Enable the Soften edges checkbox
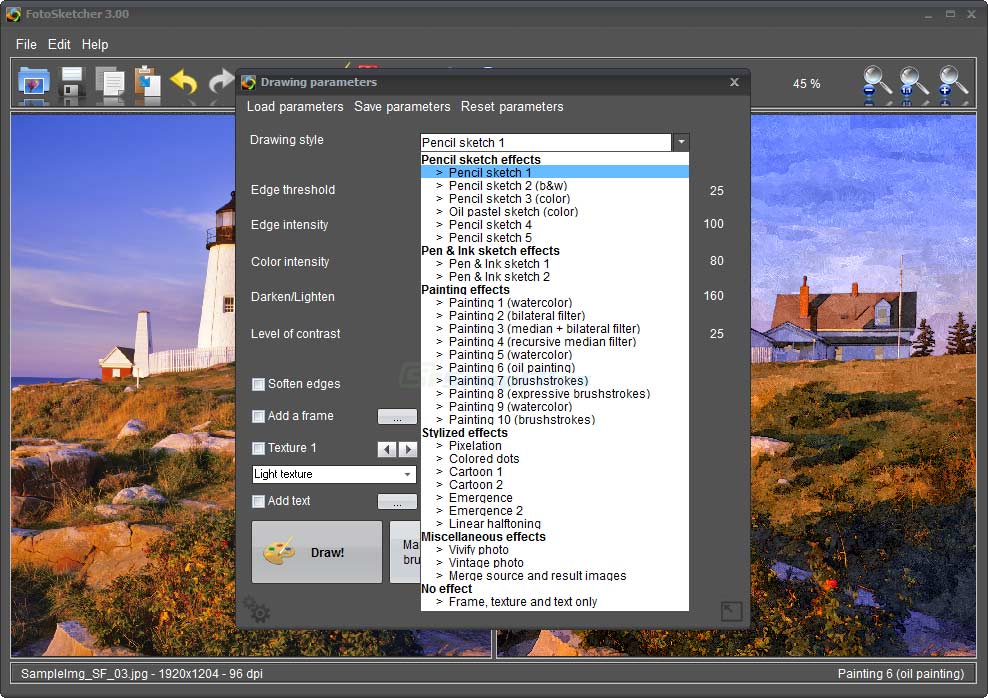Image resolution: width=988 pixels, height=698 pixels. (258, 384)
